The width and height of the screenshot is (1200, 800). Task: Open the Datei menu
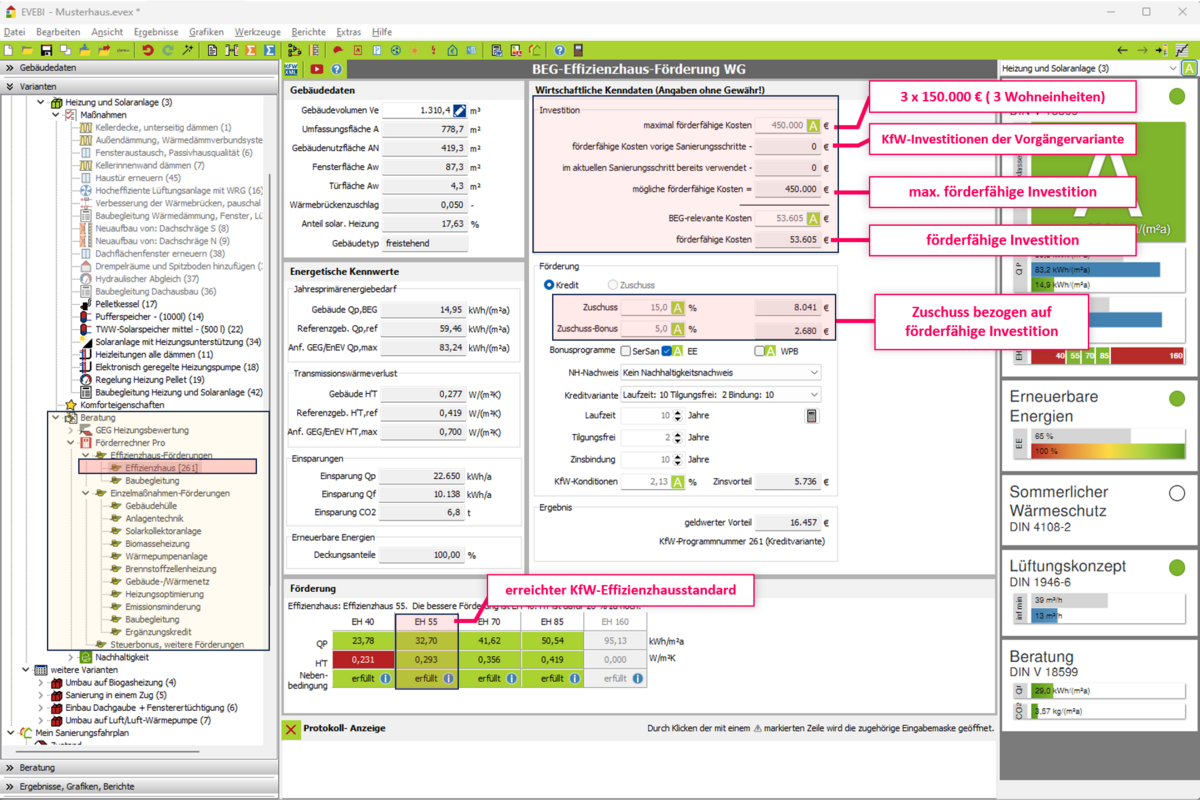[14, 32]
